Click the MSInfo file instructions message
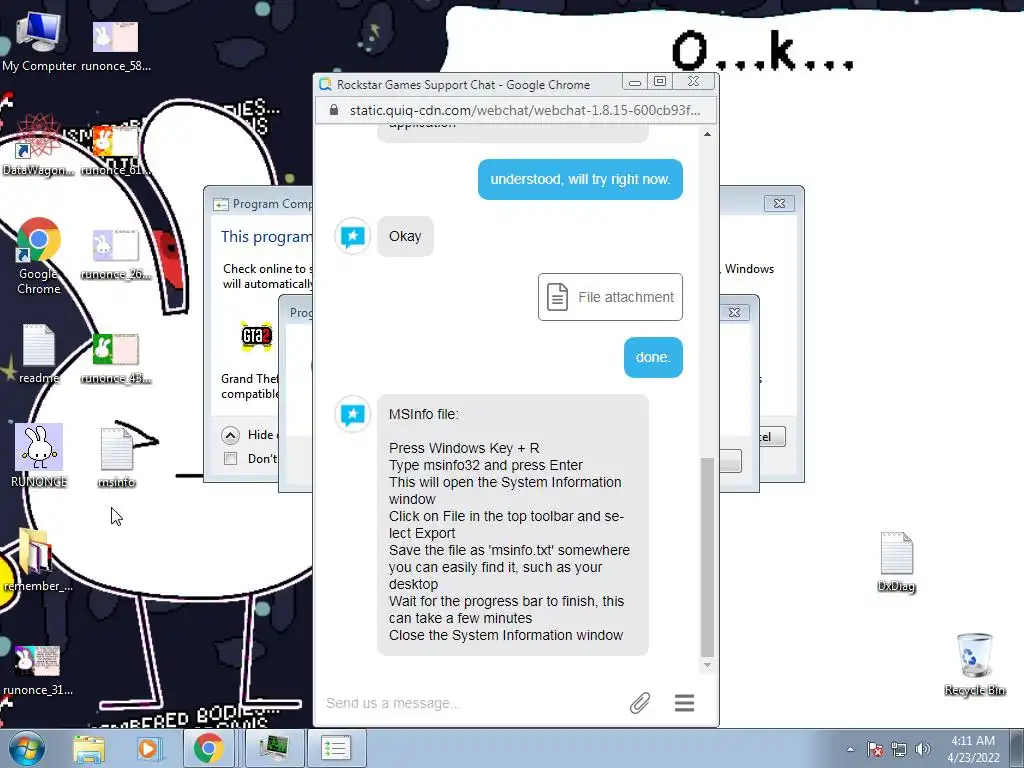This screenshot has width=1024, height=768. click(513, 524)
